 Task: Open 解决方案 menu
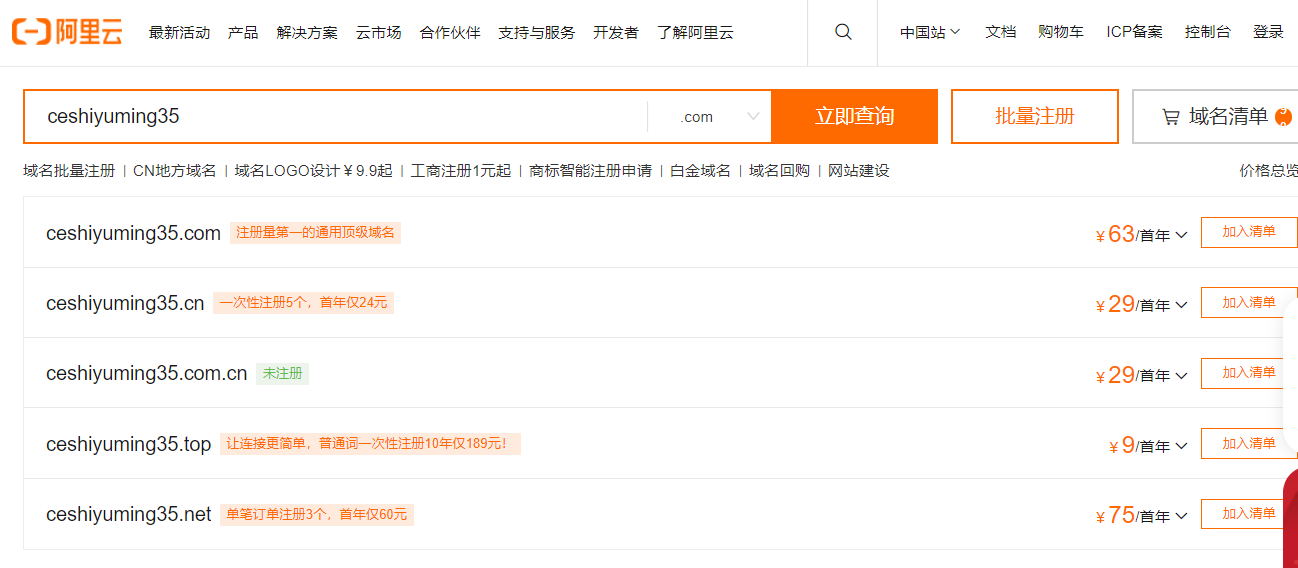pyautogui.click(x=307, y=32)
